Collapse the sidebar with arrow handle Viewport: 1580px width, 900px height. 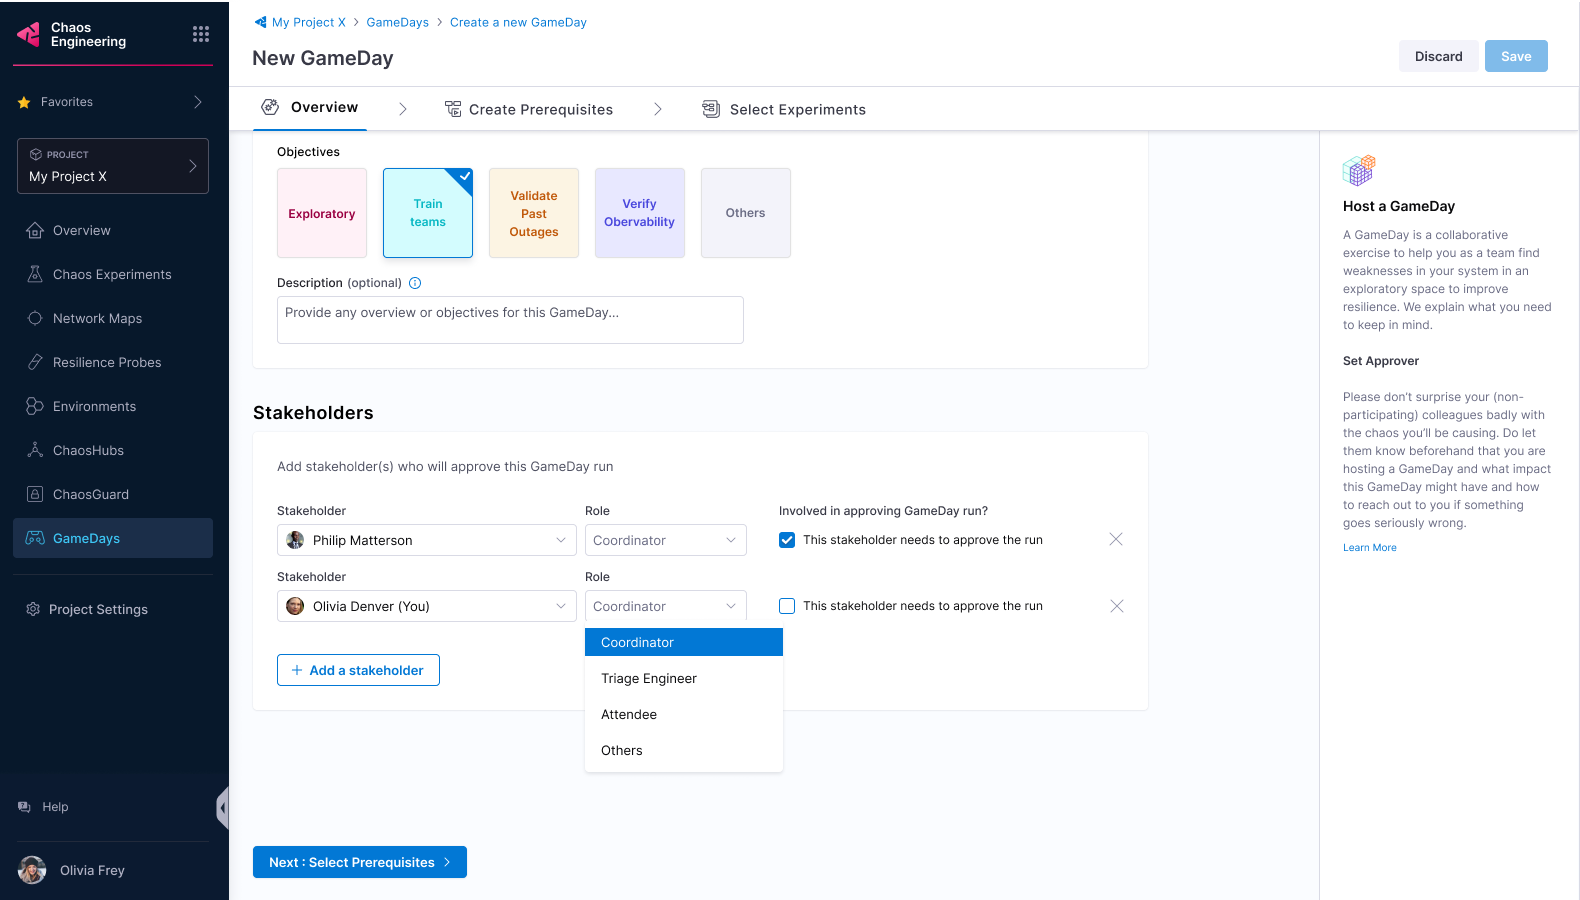pyautogui.click(x=222, y=807)
